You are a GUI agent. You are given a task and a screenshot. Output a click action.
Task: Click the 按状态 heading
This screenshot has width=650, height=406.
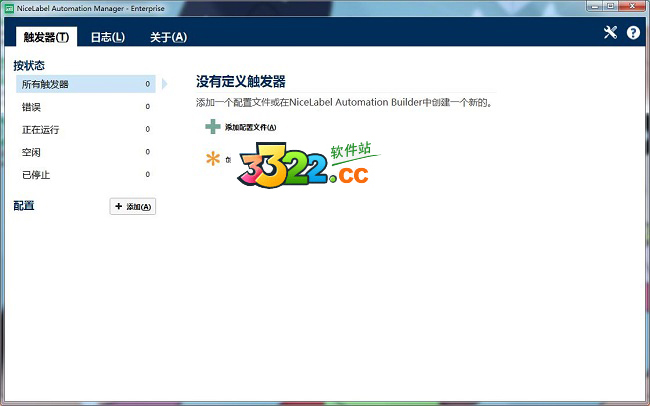pos(29,66)
